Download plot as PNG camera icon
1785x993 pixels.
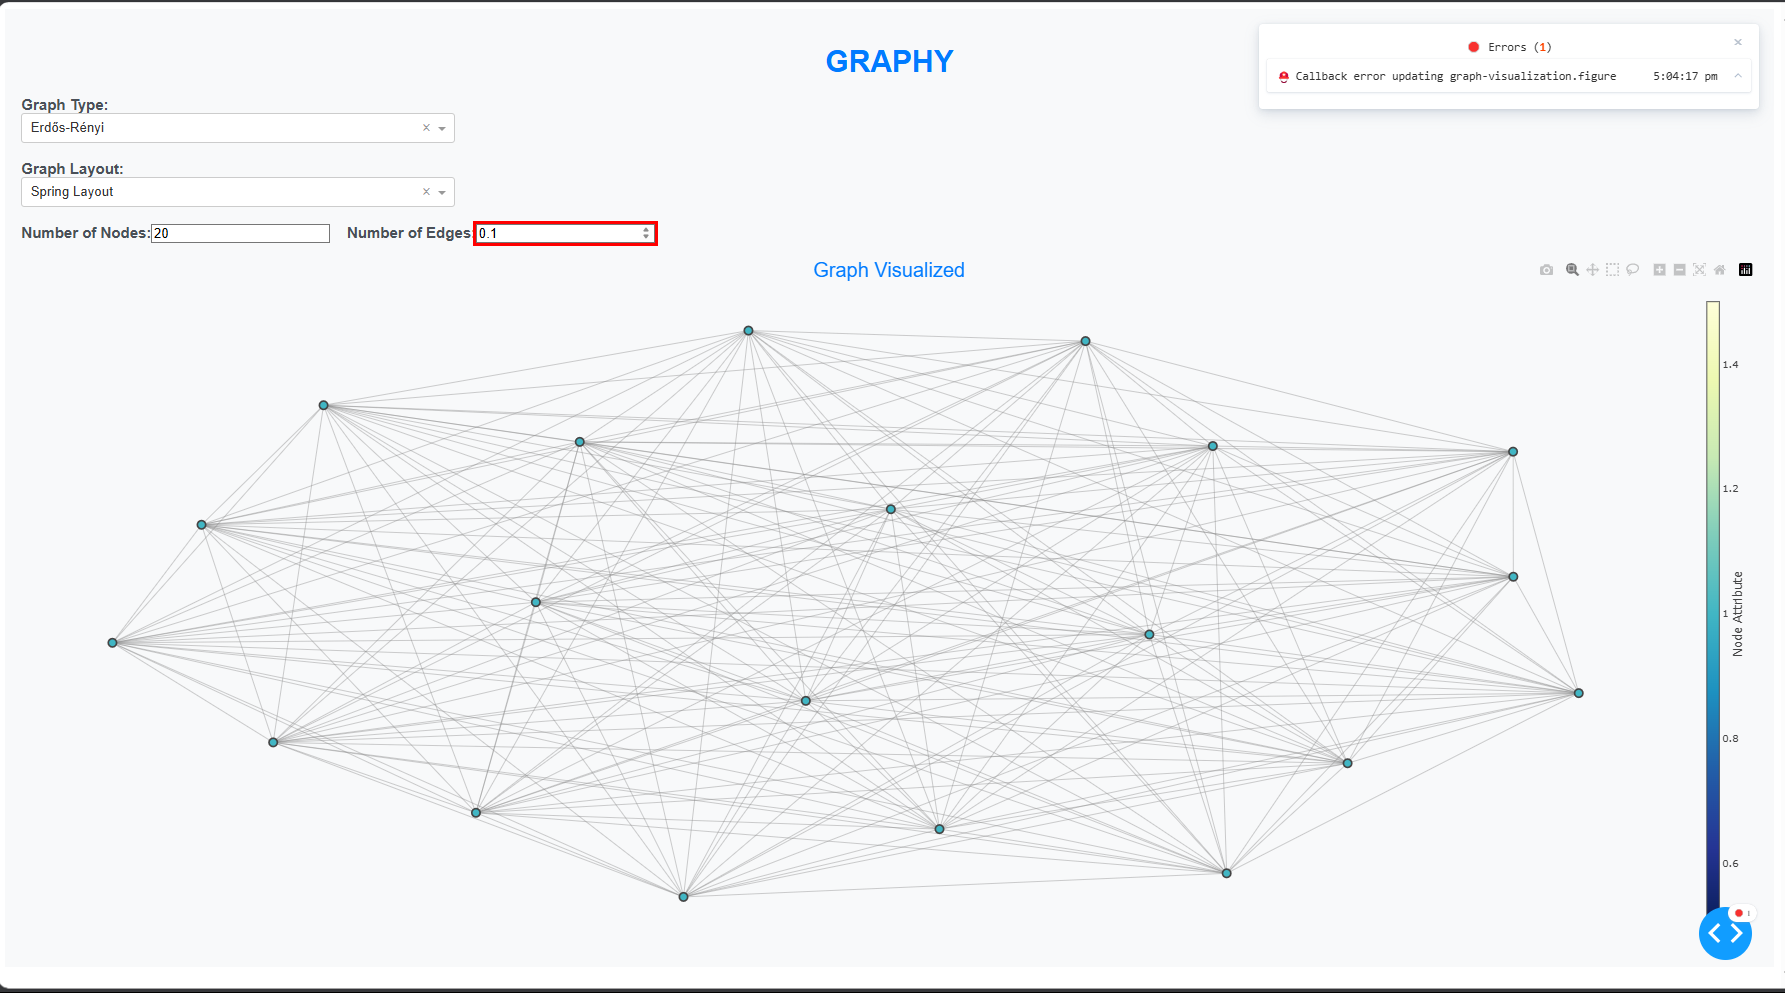point(1546,270)
